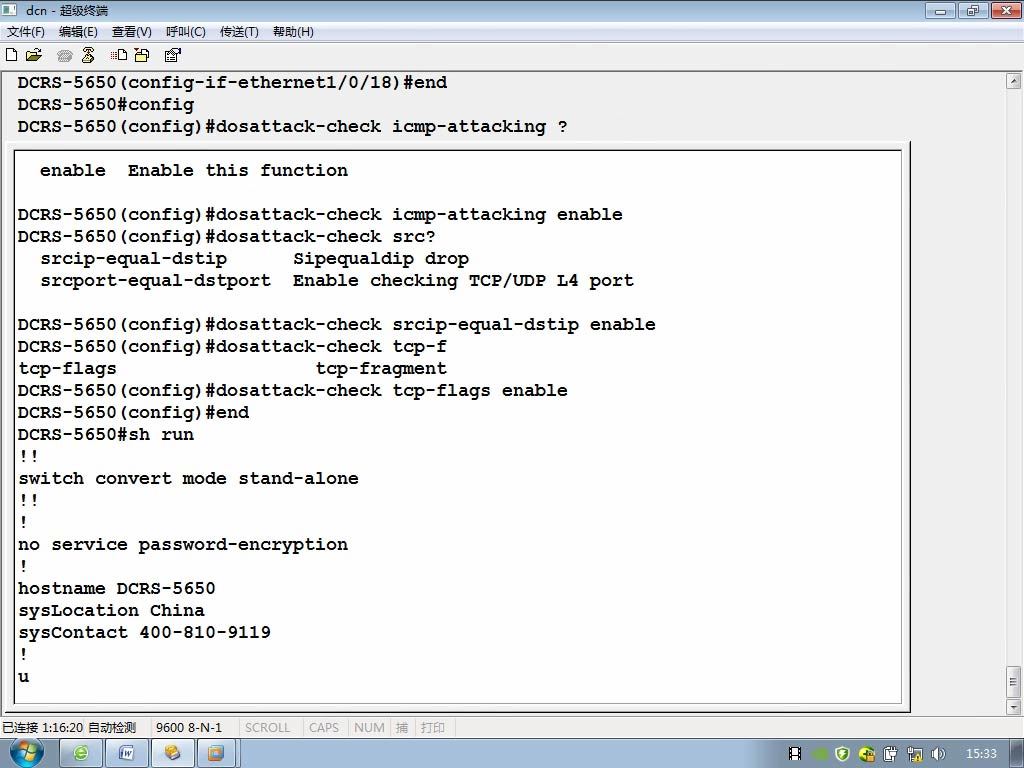Open the orange square taskbar application

click(x=216, y=753)
